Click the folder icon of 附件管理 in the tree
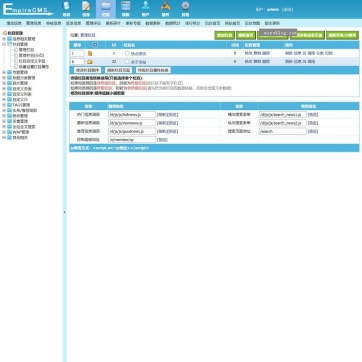The height and width of the screenshot is (362, 362). coord(9,116)
